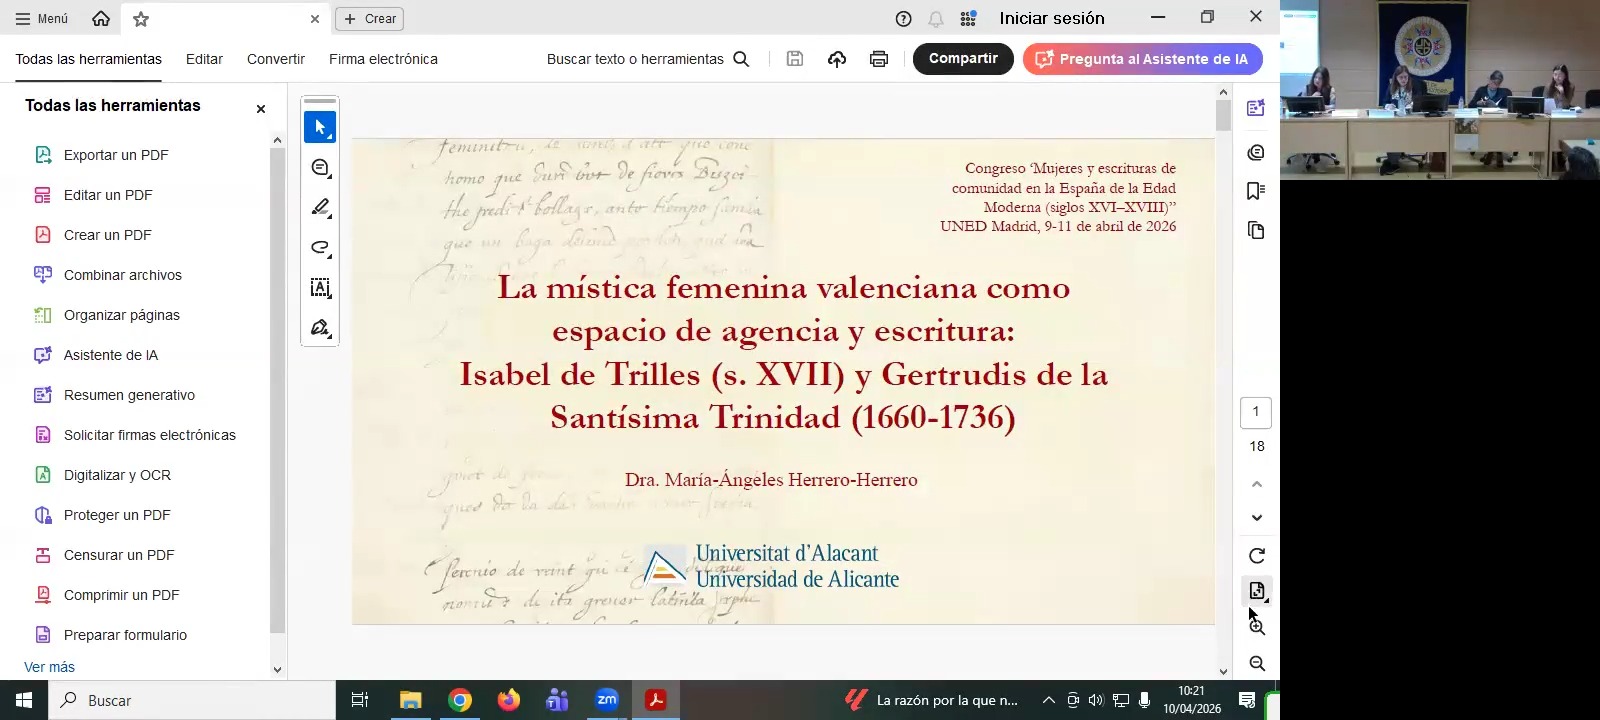
Task: Click tools panel scrollbar down arrow
Action: click(x=277, y=670)
